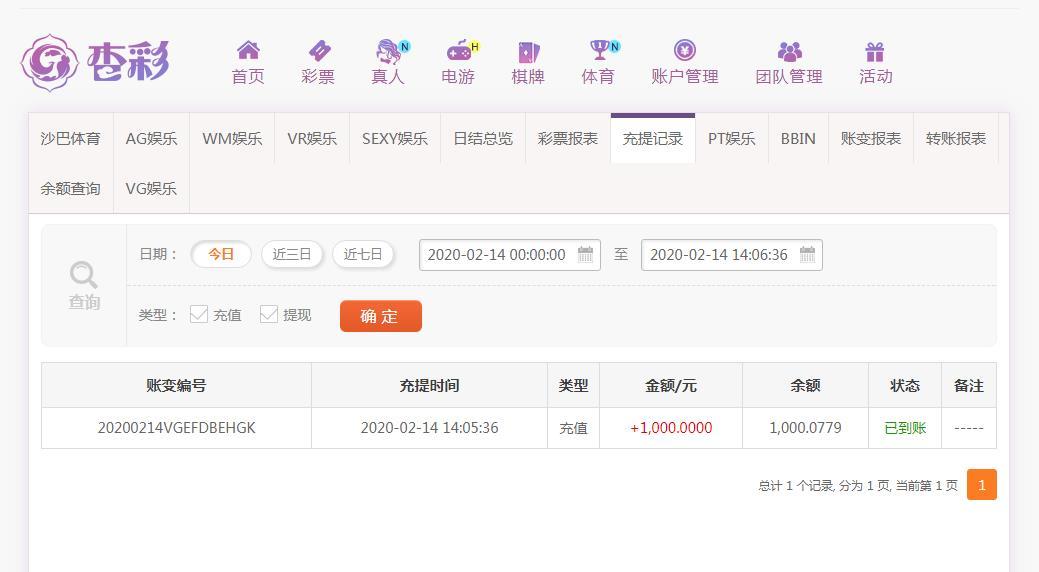
Task: Open the 首页 home icon
Action: click(x=248, y=50)
